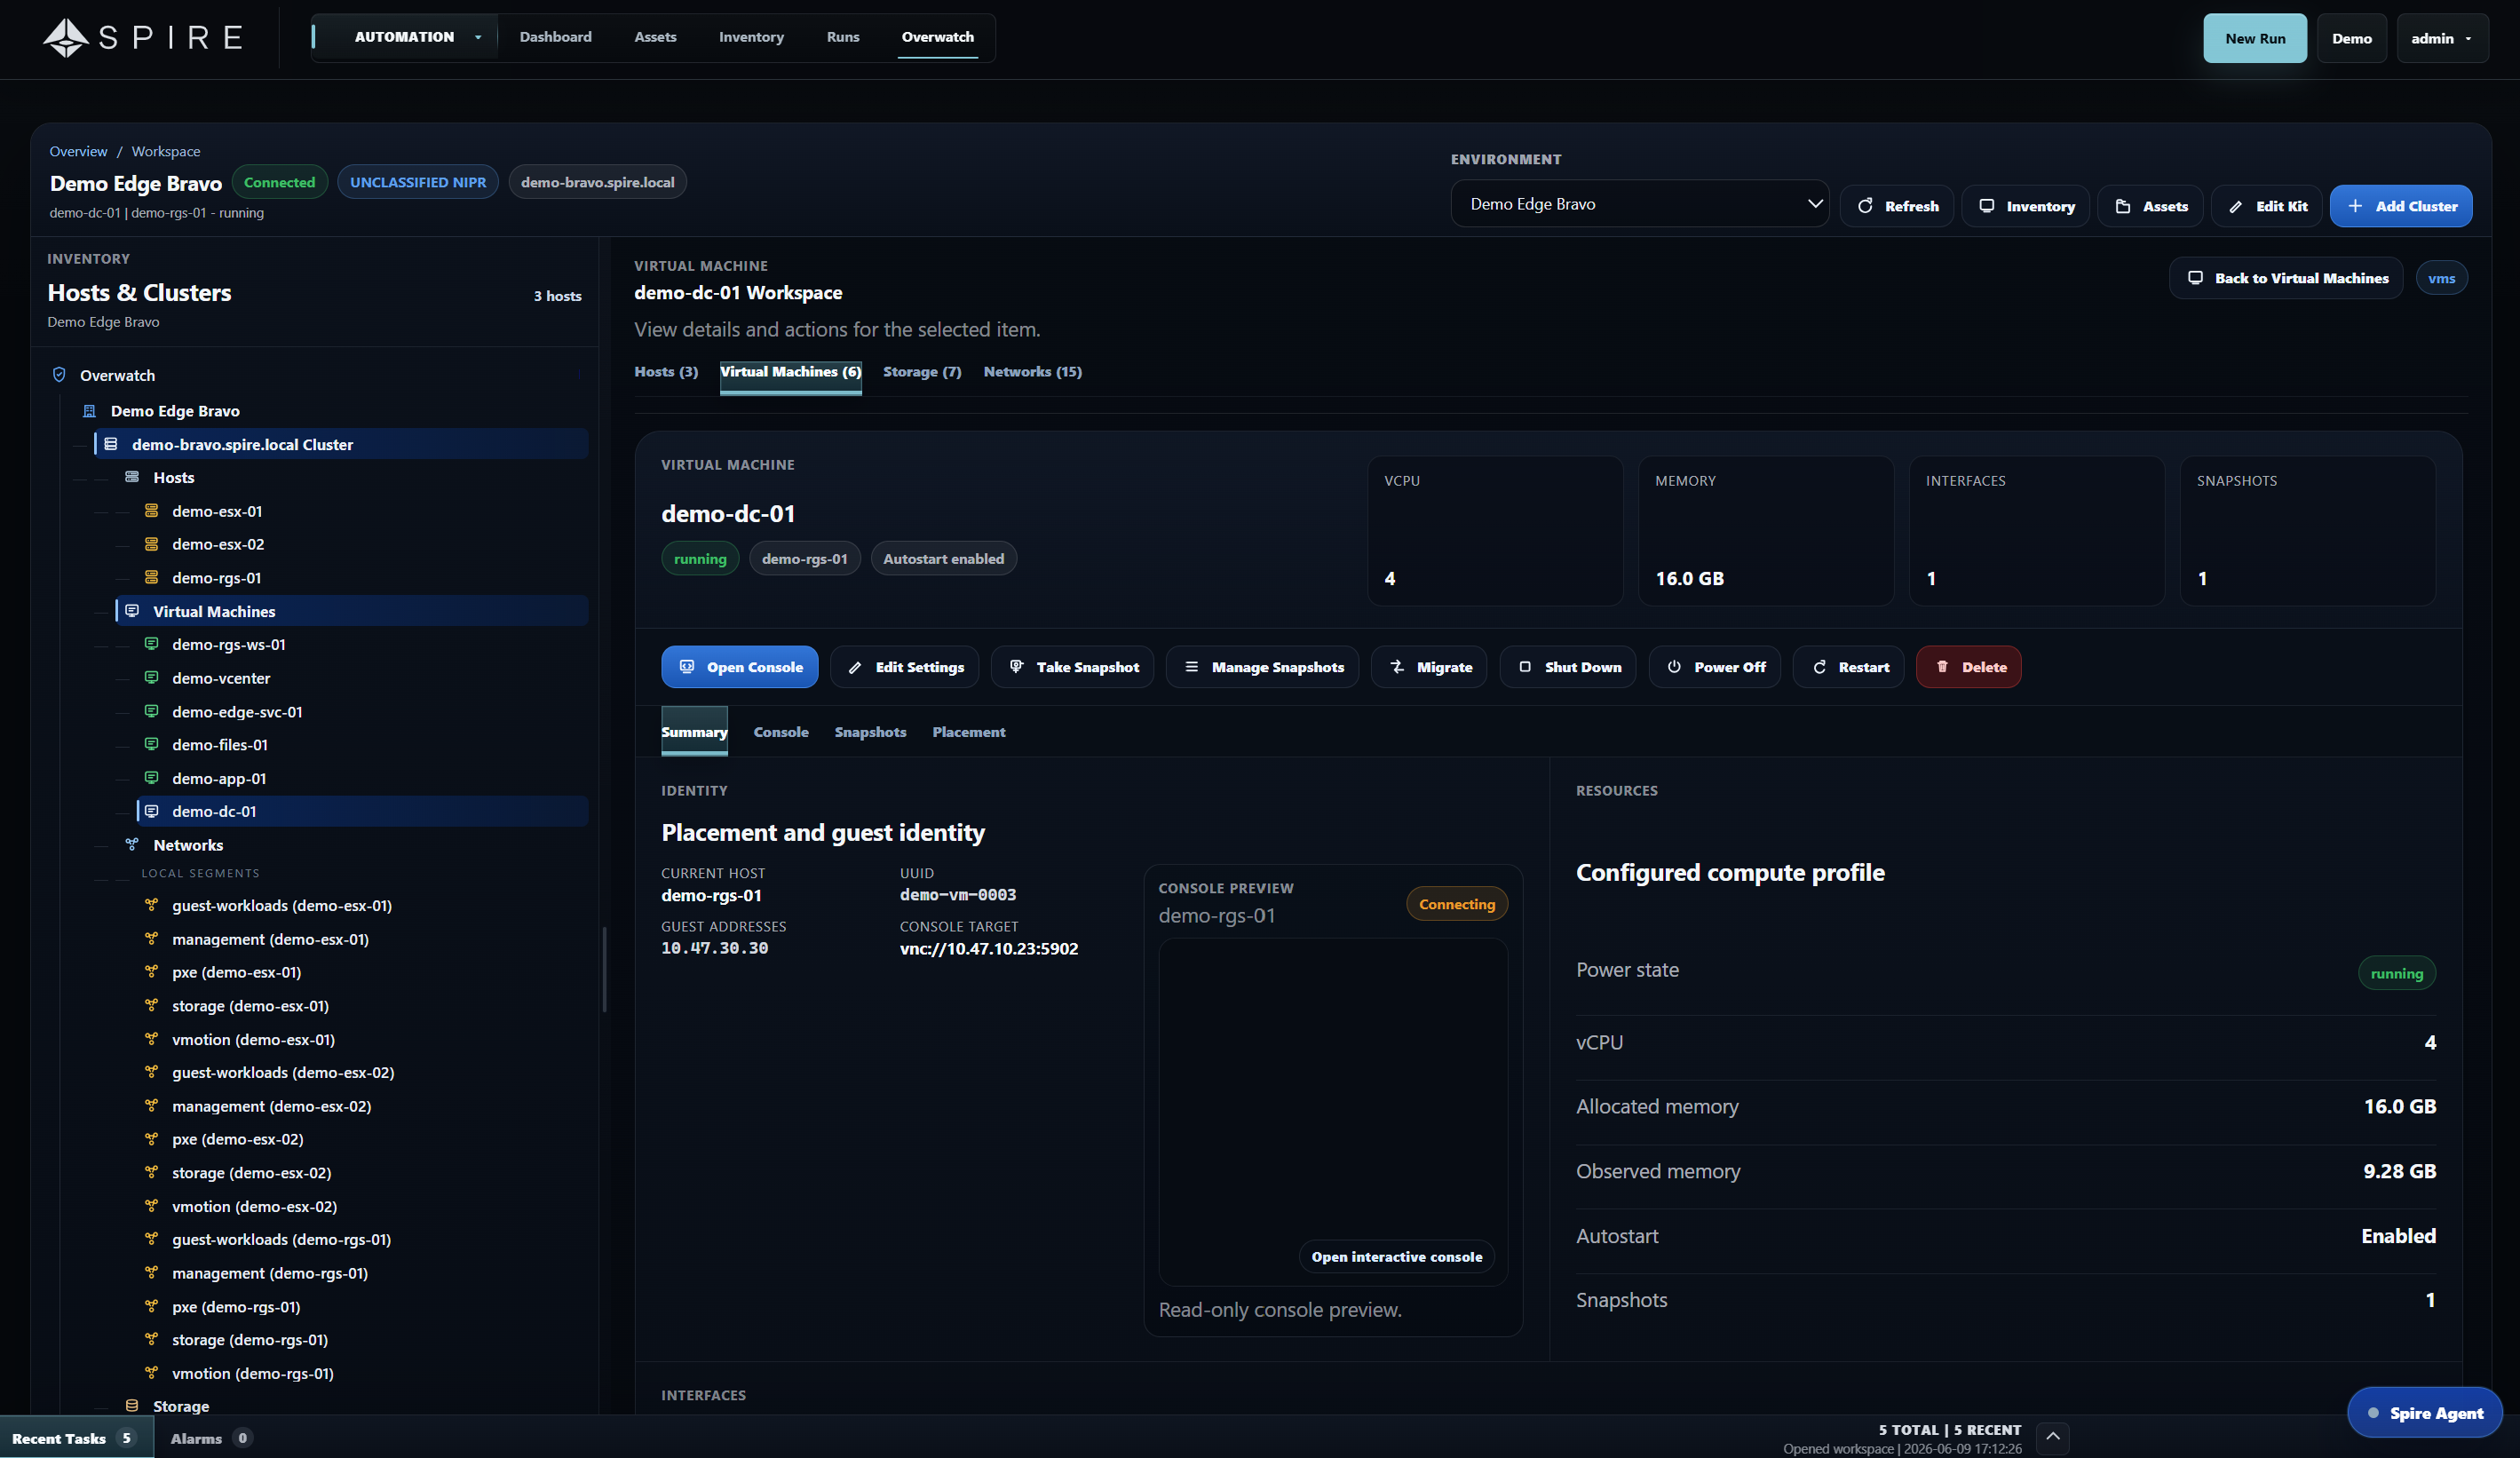Open the Alarms tab
The image size is (2520, 1458).
click(211, 1438)
